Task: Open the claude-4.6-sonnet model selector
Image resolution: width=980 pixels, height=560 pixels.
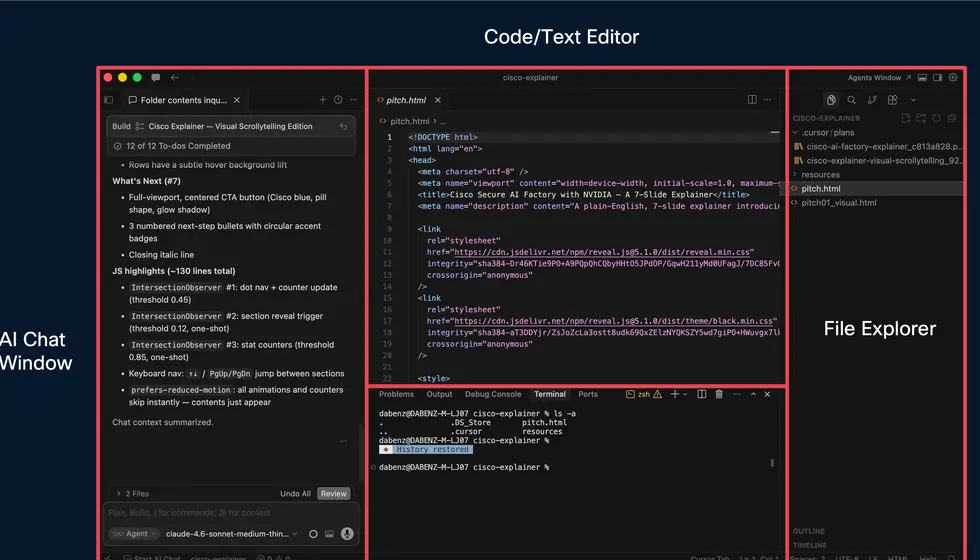Action: click(231, 534)
